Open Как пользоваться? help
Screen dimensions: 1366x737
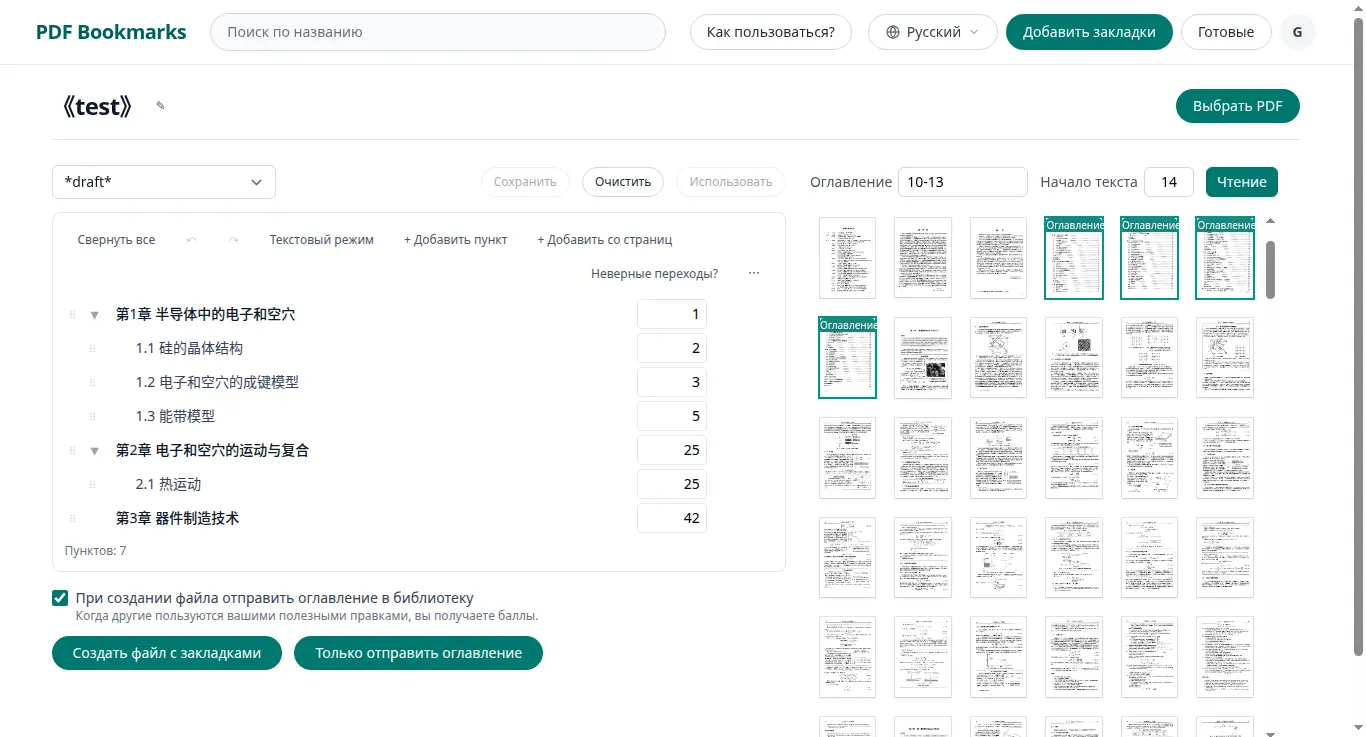pyautogui.click(x=771, y=32)
